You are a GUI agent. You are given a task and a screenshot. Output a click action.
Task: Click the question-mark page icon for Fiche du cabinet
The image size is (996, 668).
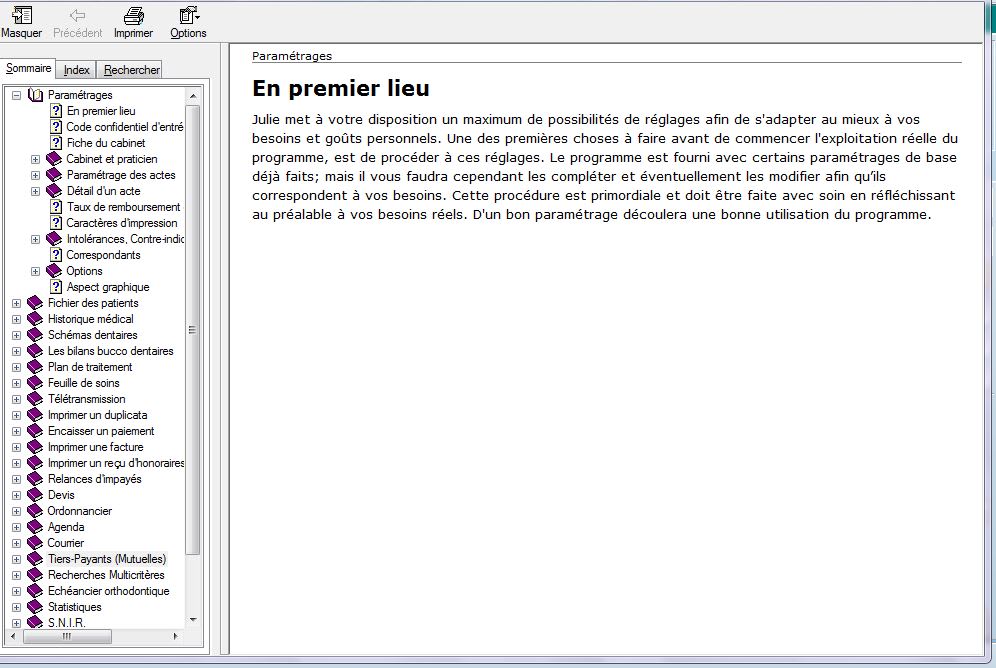coord(56,143)
